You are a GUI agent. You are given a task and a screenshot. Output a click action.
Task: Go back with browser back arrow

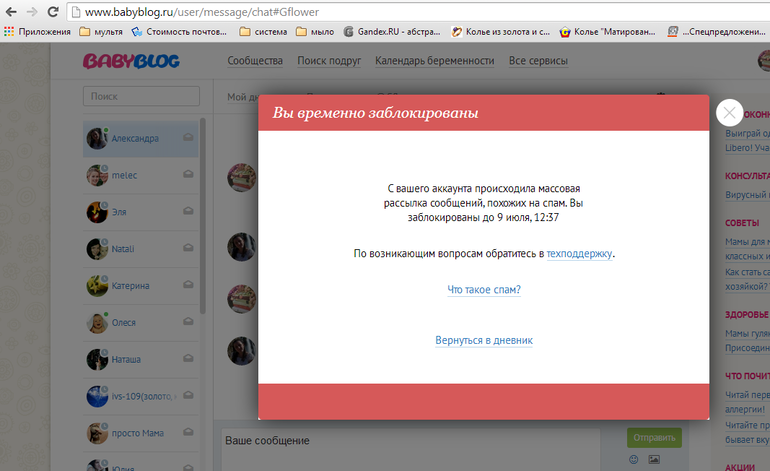[x=11, y=12]
